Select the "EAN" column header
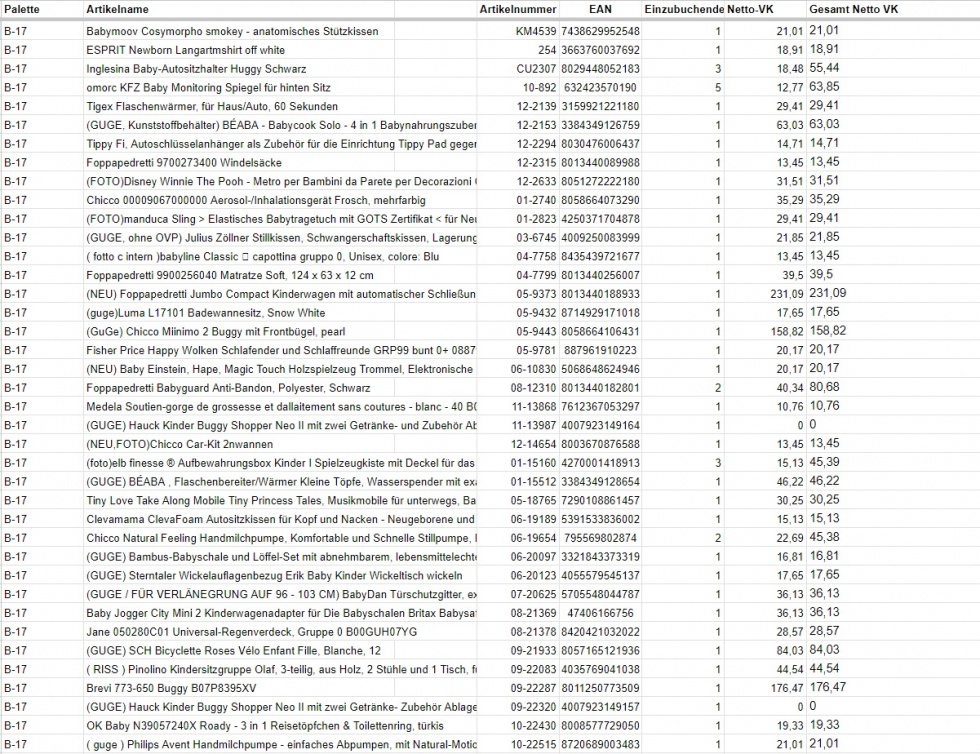The height and width of the screenshot is (754, 980). tap(600, 9)
